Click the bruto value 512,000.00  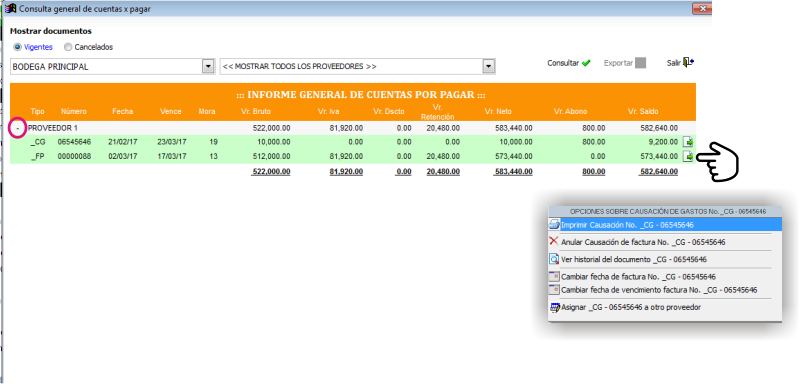click(271, 157)
